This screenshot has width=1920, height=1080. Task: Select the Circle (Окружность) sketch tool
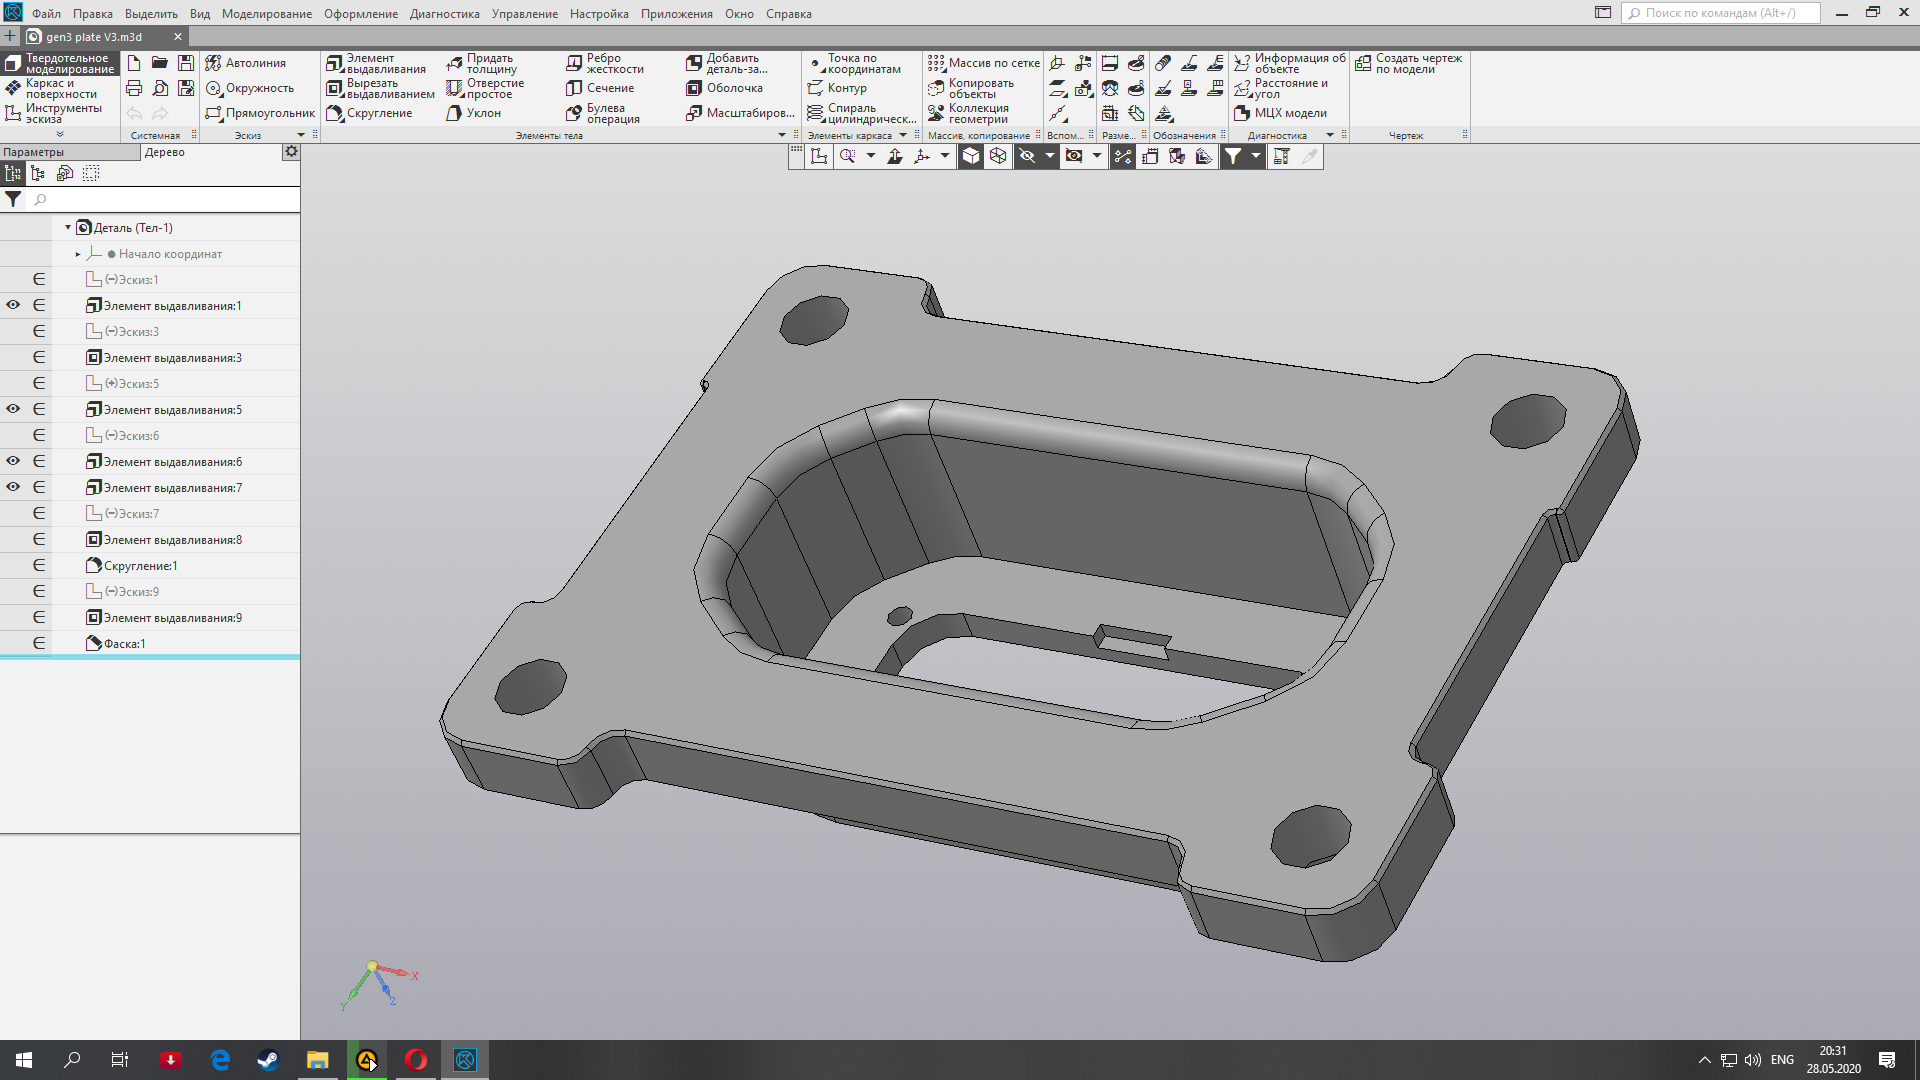[250, 88]
